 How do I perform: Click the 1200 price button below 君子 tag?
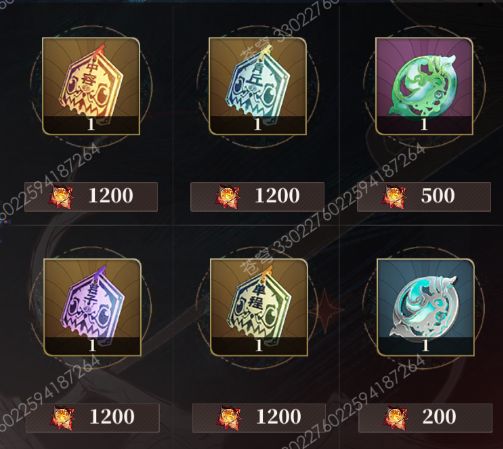click(92, 418)
